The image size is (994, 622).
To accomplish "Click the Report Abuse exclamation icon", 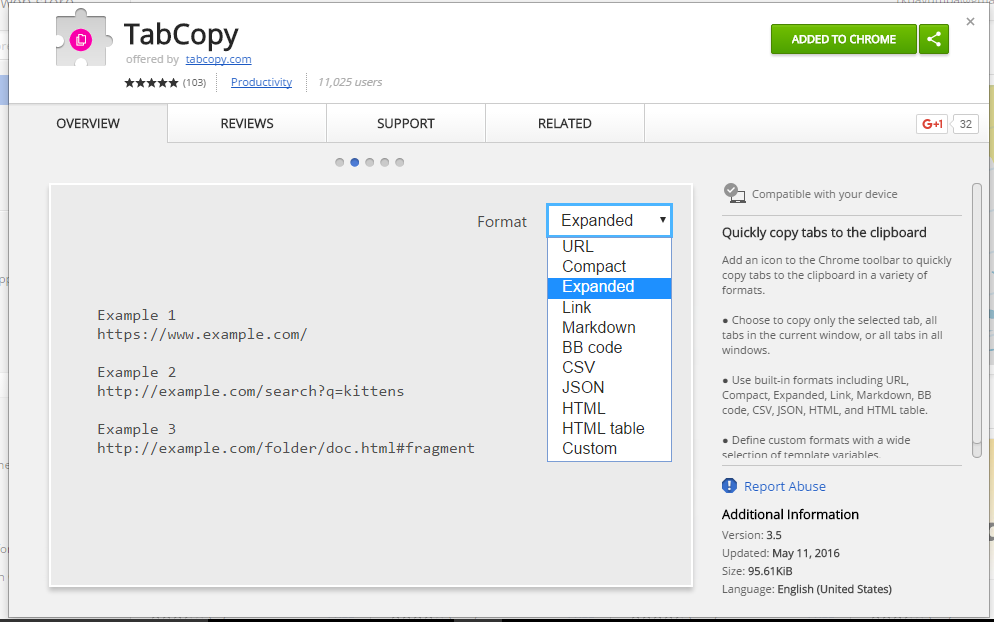I will (730, 485).
